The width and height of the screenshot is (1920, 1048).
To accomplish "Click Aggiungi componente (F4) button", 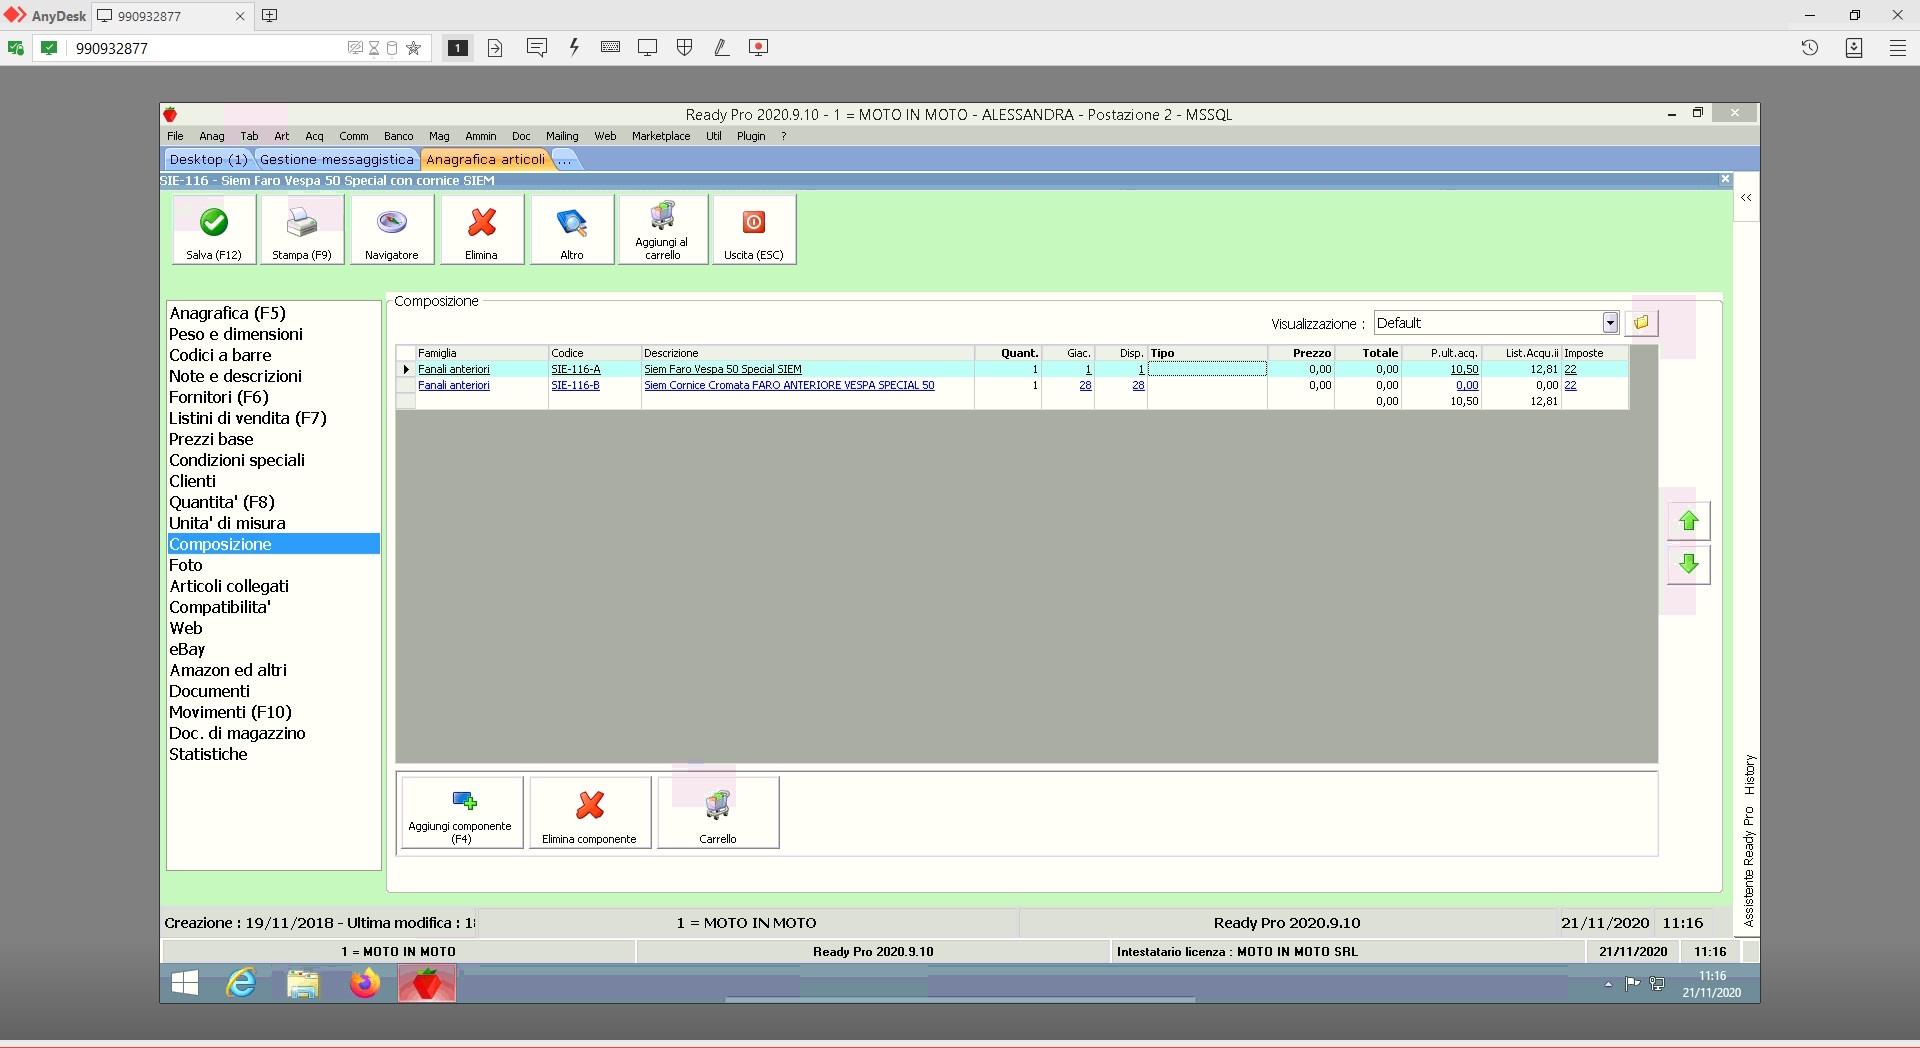I will pos(461,813).
